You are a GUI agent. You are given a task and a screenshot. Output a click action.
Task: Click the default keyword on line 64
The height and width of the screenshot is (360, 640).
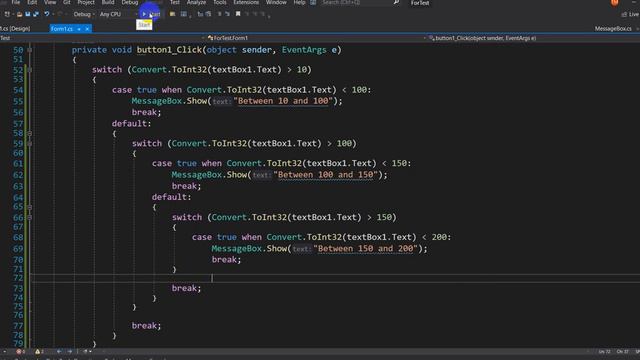point(169,197)
